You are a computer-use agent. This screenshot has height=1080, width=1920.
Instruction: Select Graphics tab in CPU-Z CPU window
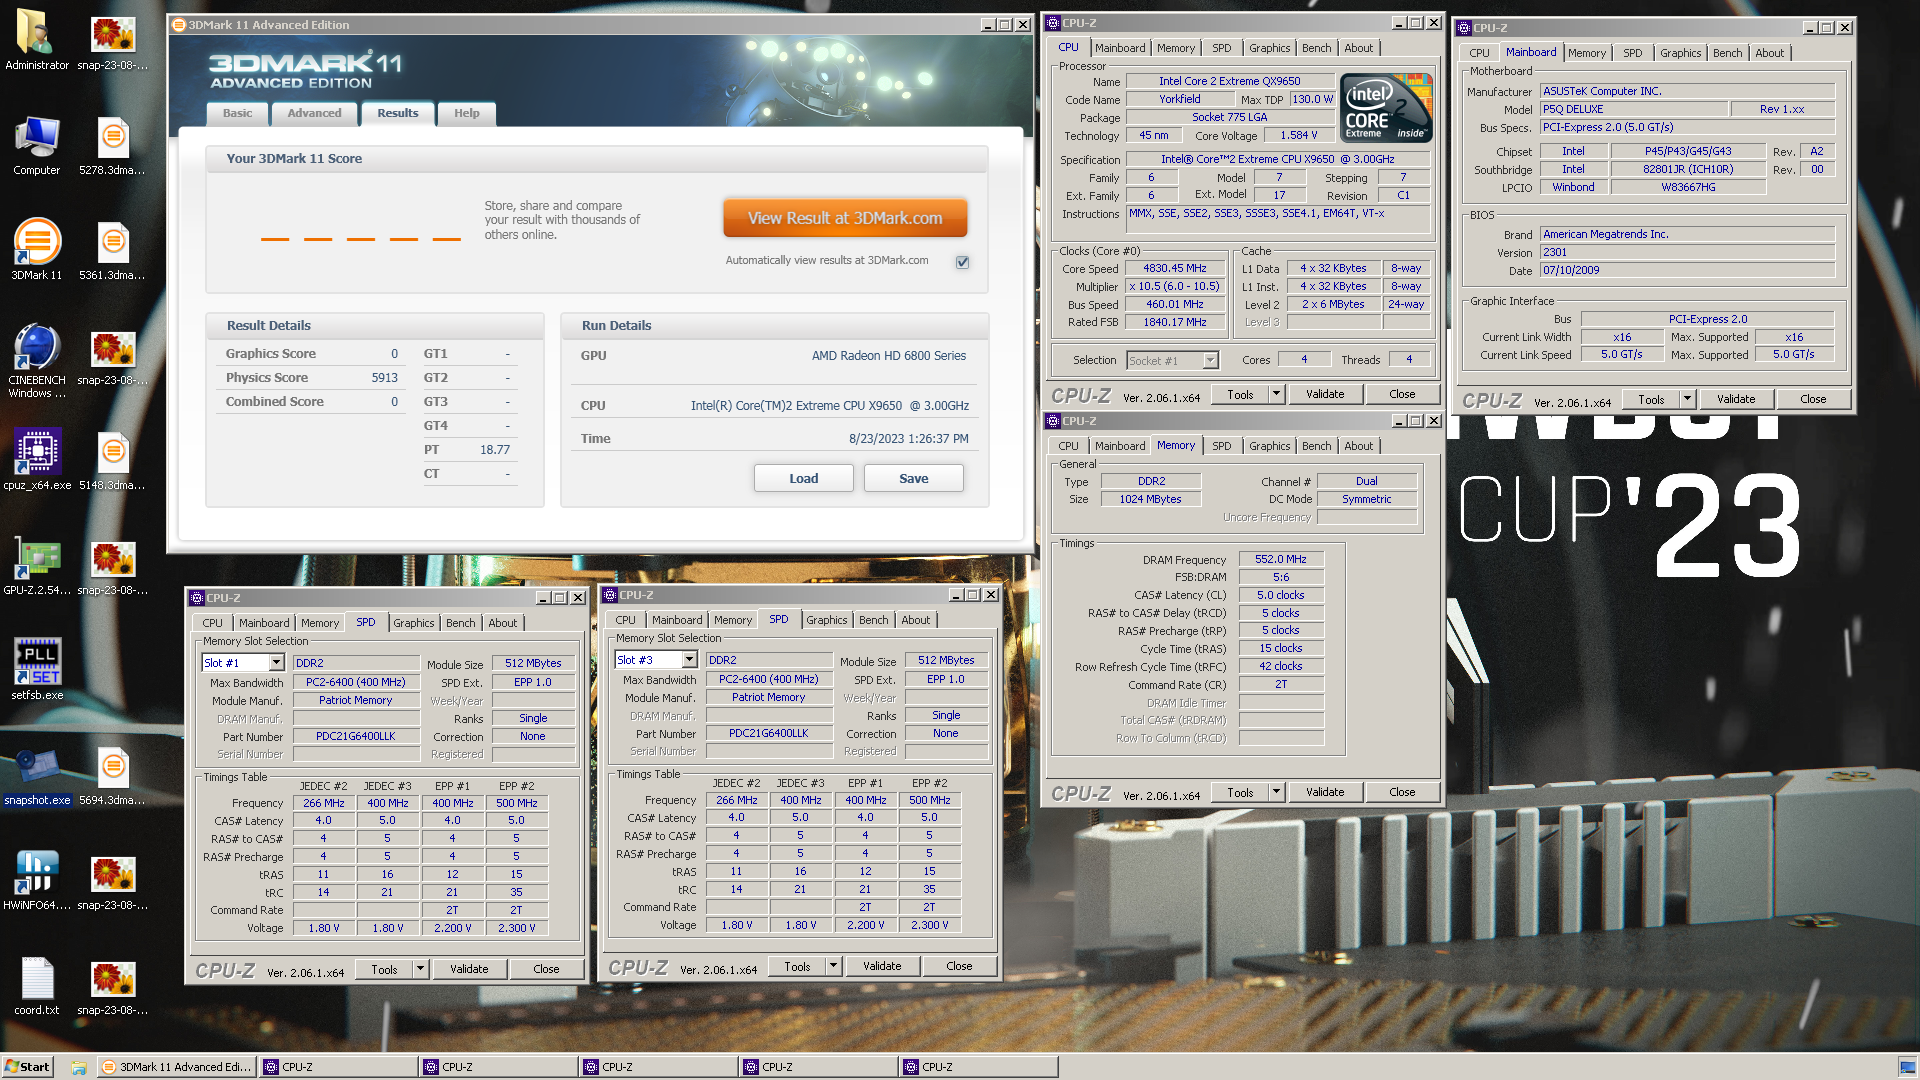[x=1269, y=48]
